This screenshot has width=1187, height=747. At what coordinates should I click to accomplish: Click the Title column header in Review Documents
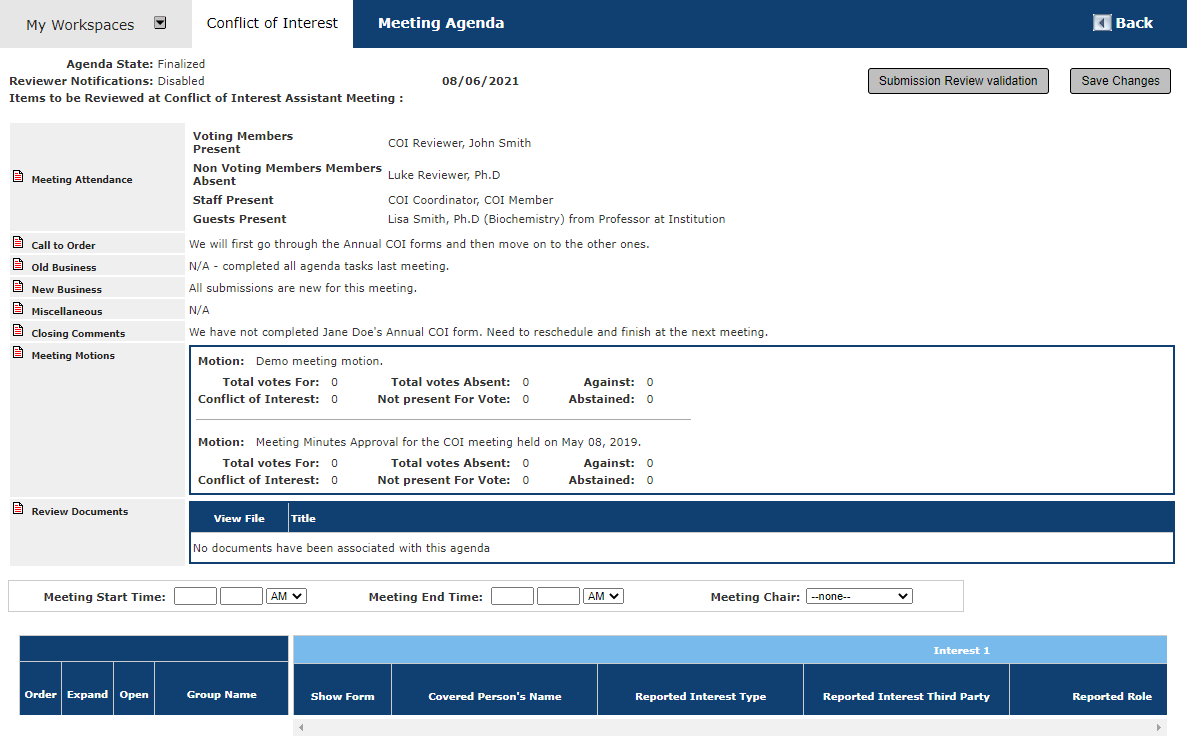(304, 518)
